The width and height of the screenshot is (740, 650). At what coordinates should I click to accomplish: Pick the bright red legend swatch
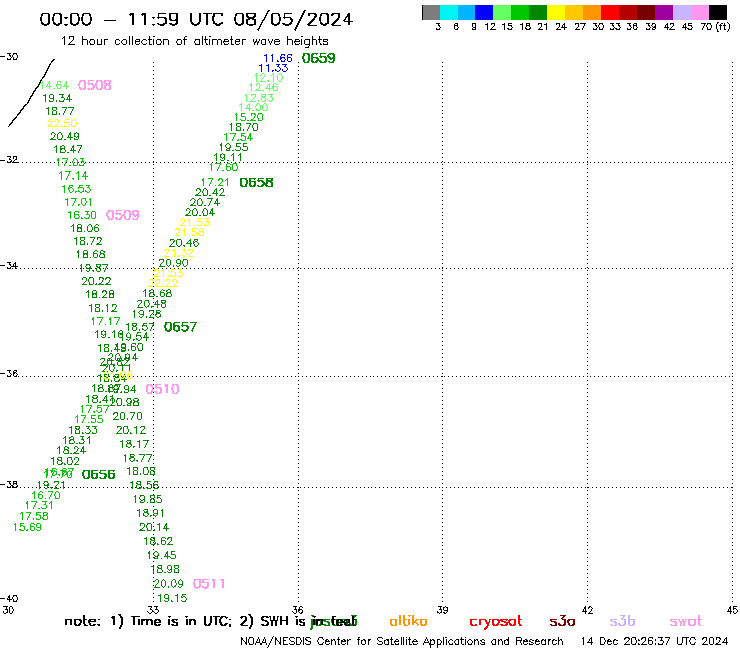click(x=610, y=13)
